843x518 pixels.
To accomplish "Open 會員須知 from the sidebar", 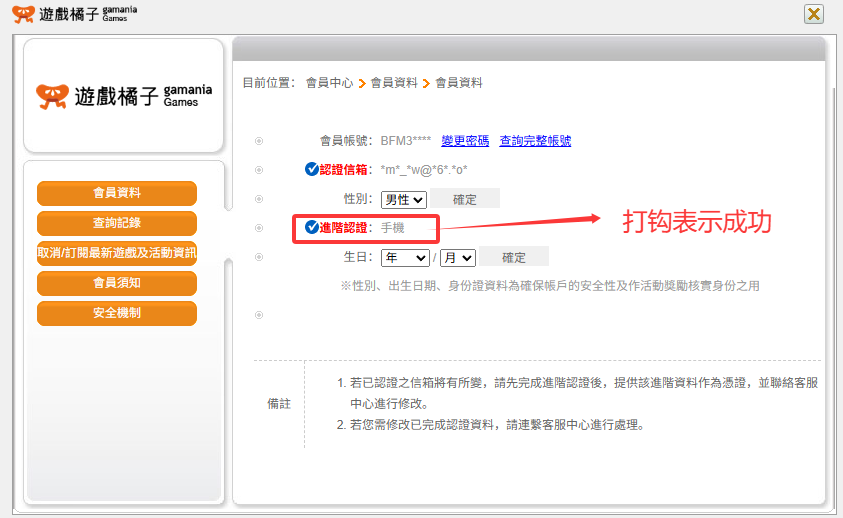I will pyautogui.click(x=117, y=283).
